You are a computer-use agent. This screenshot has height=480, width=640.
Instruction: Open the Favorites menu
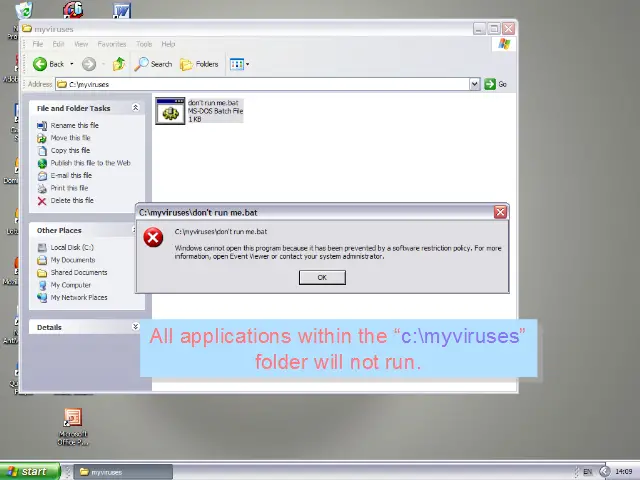pyautogui.click(x=111, y=44)
